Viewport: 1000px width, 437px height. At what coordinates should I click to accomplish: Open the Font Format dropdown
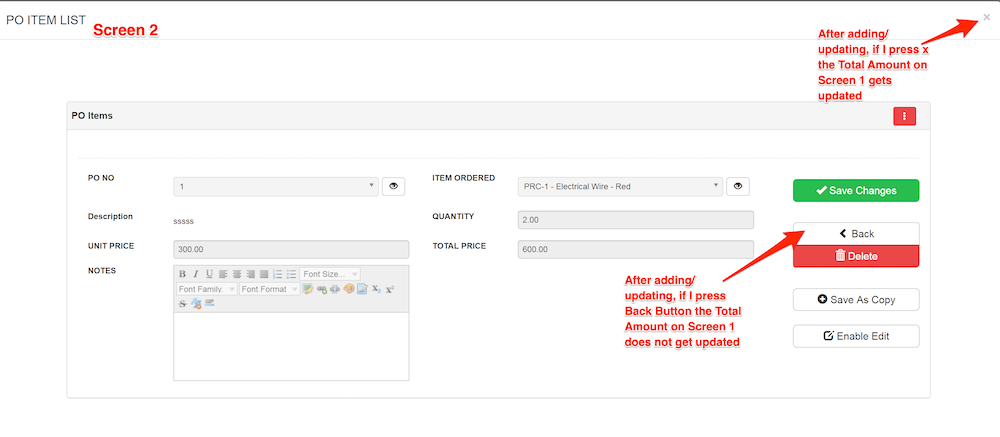point(270,289)
